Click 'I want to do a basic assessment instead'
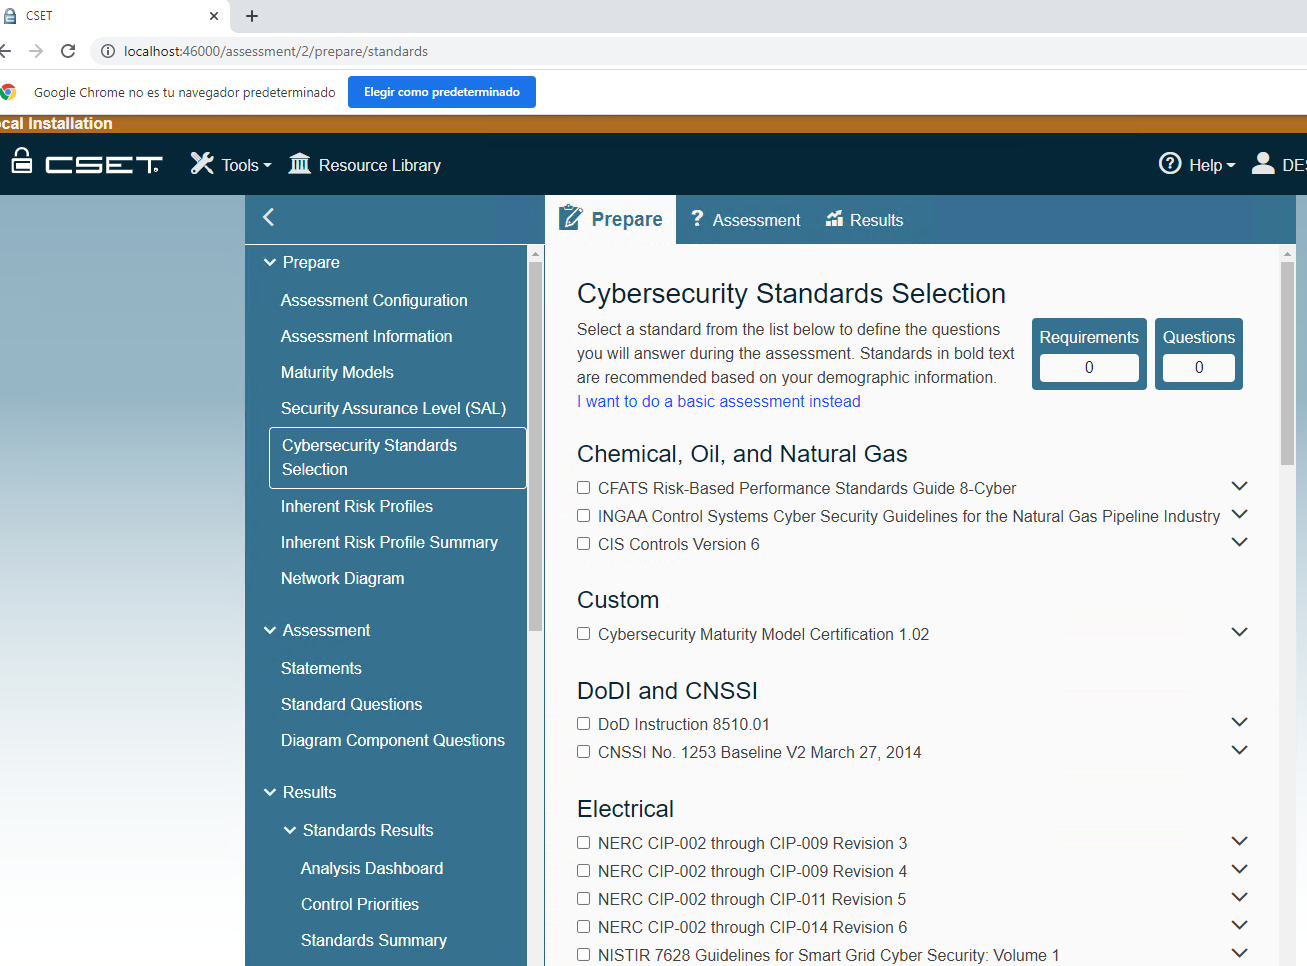Viewport: 1307px width, 966px height. (718, 402)
